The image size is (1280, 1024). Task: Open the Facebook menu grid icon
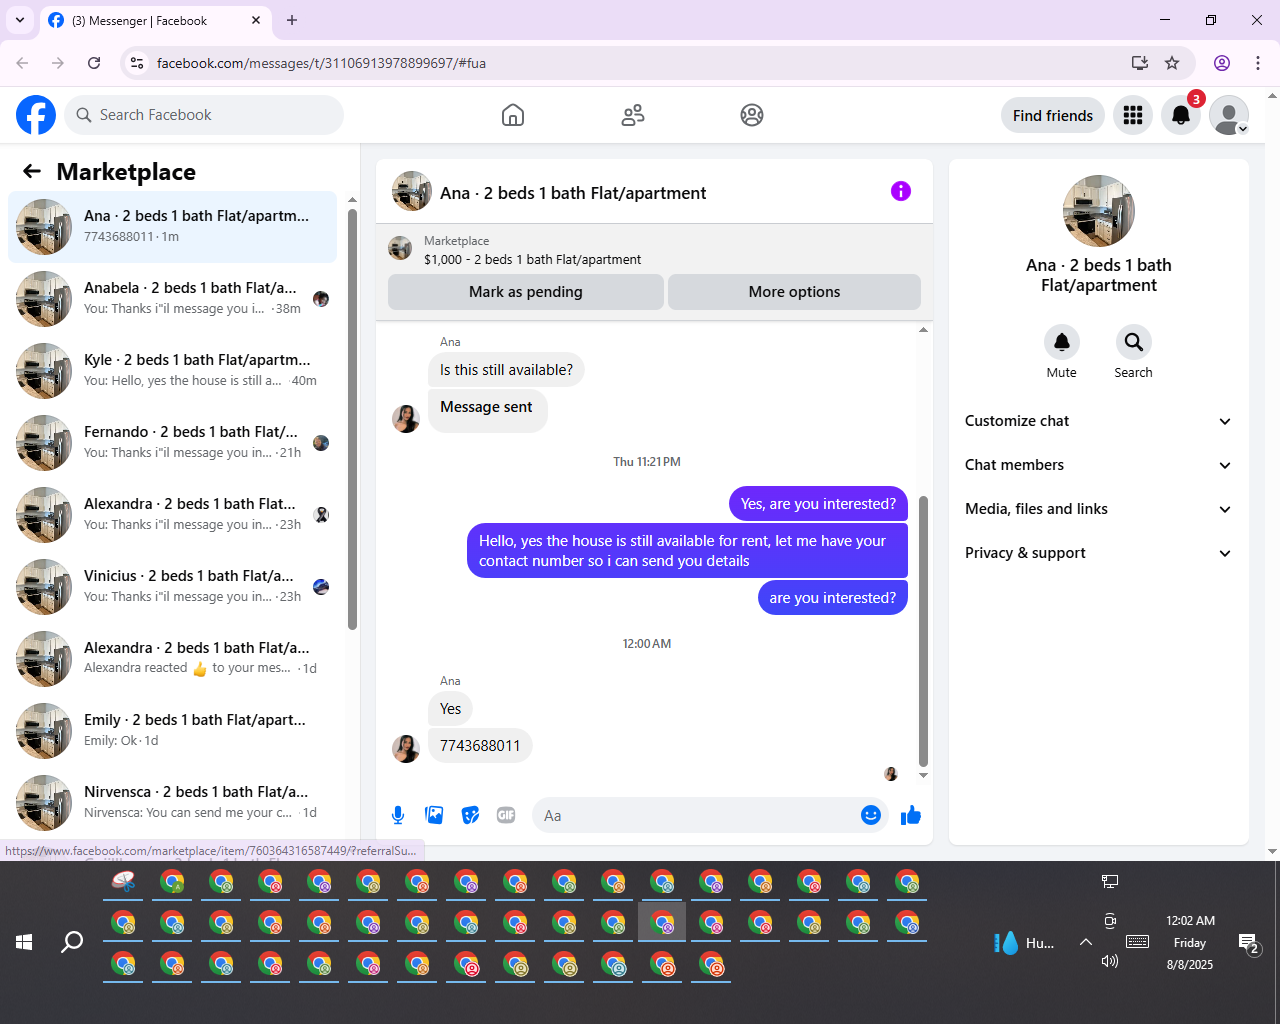click(1133, 115)
